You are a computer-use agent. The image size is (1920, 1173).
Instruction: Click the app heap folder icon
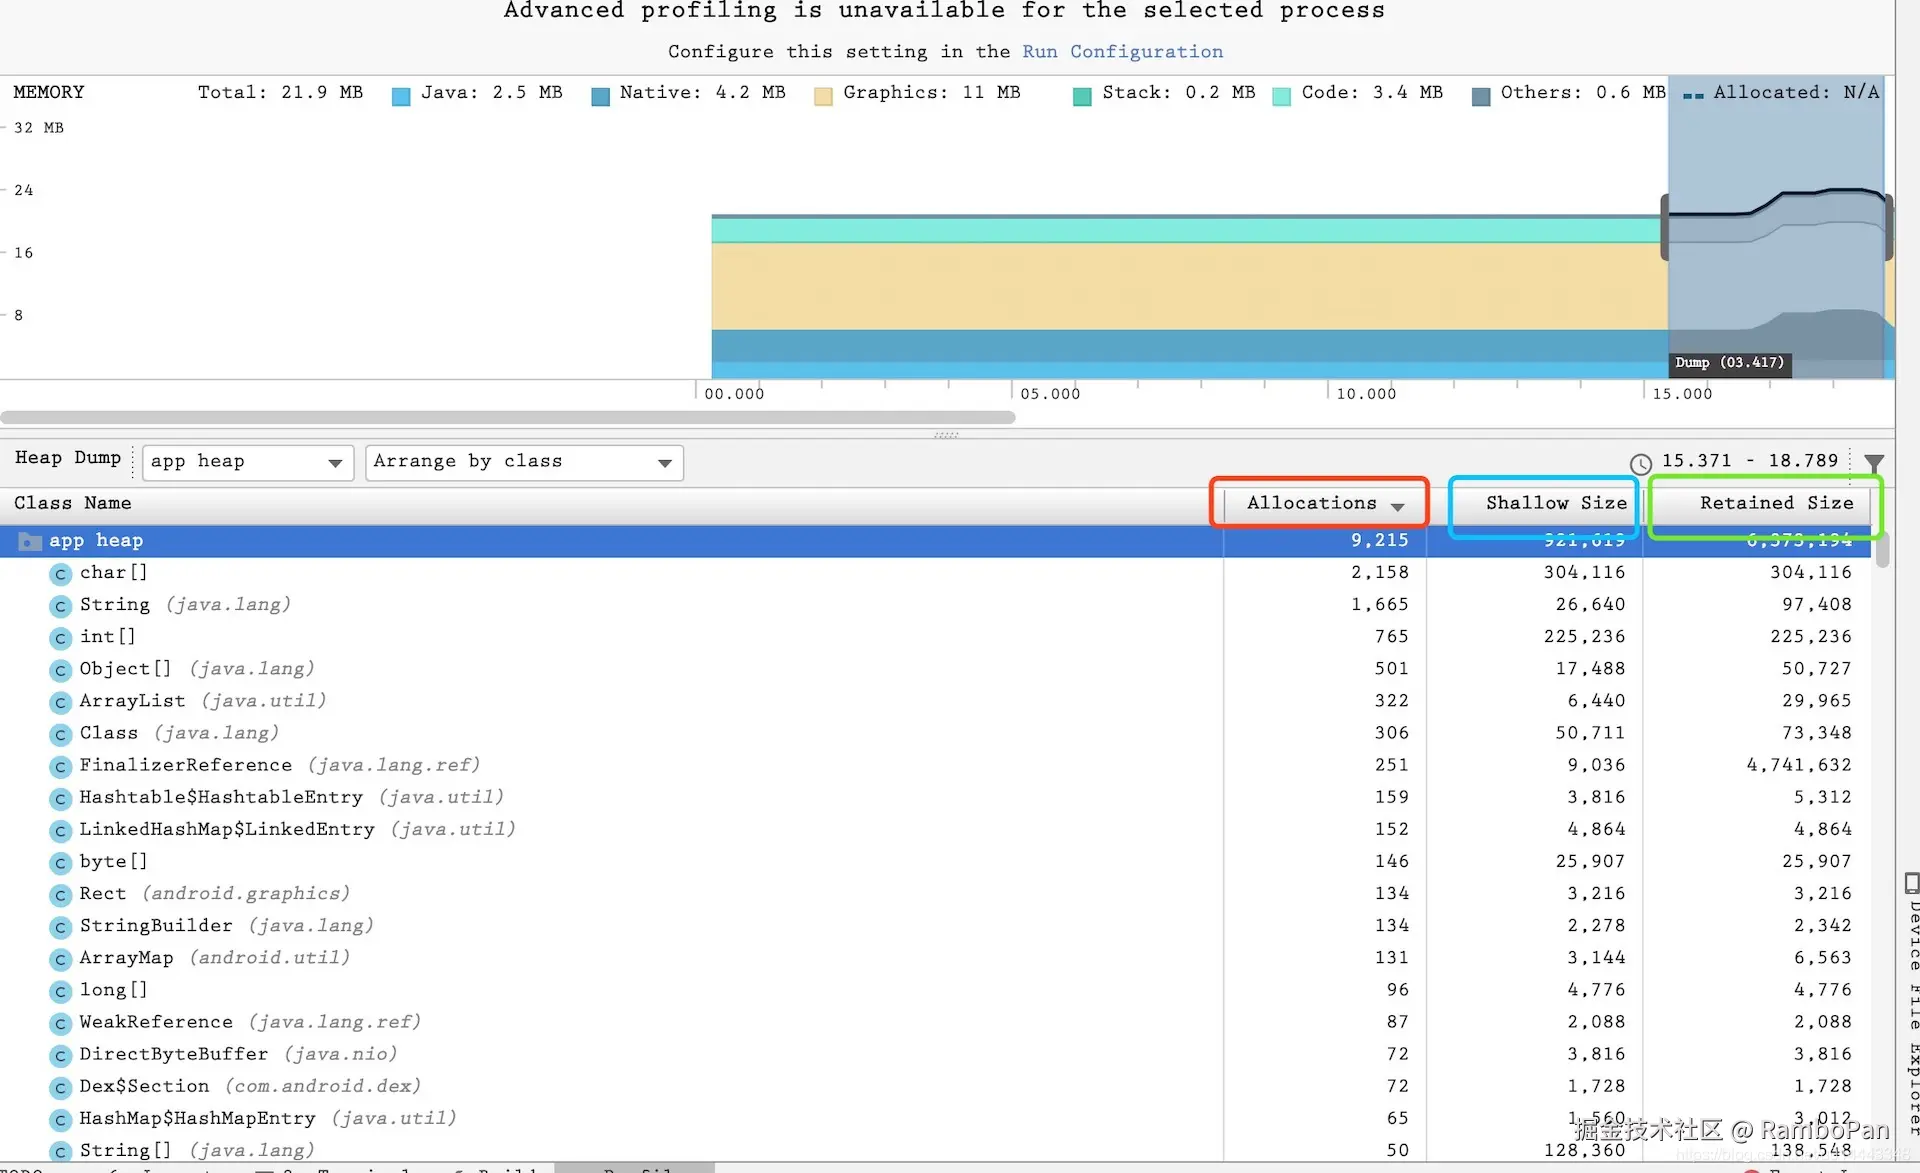(x=31, y=541)
